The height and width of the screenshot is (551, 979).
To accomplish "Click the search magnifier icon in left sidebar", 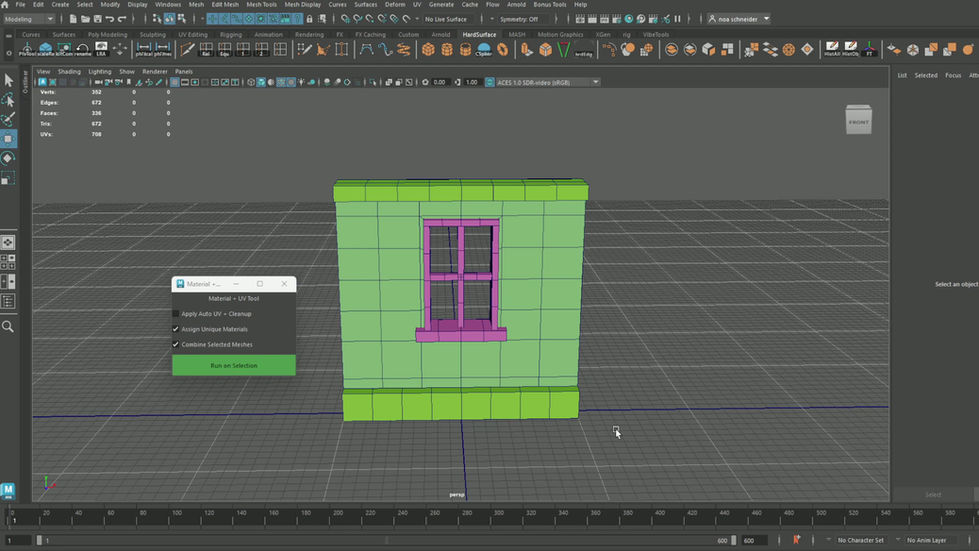I will [x=8, y=326].
